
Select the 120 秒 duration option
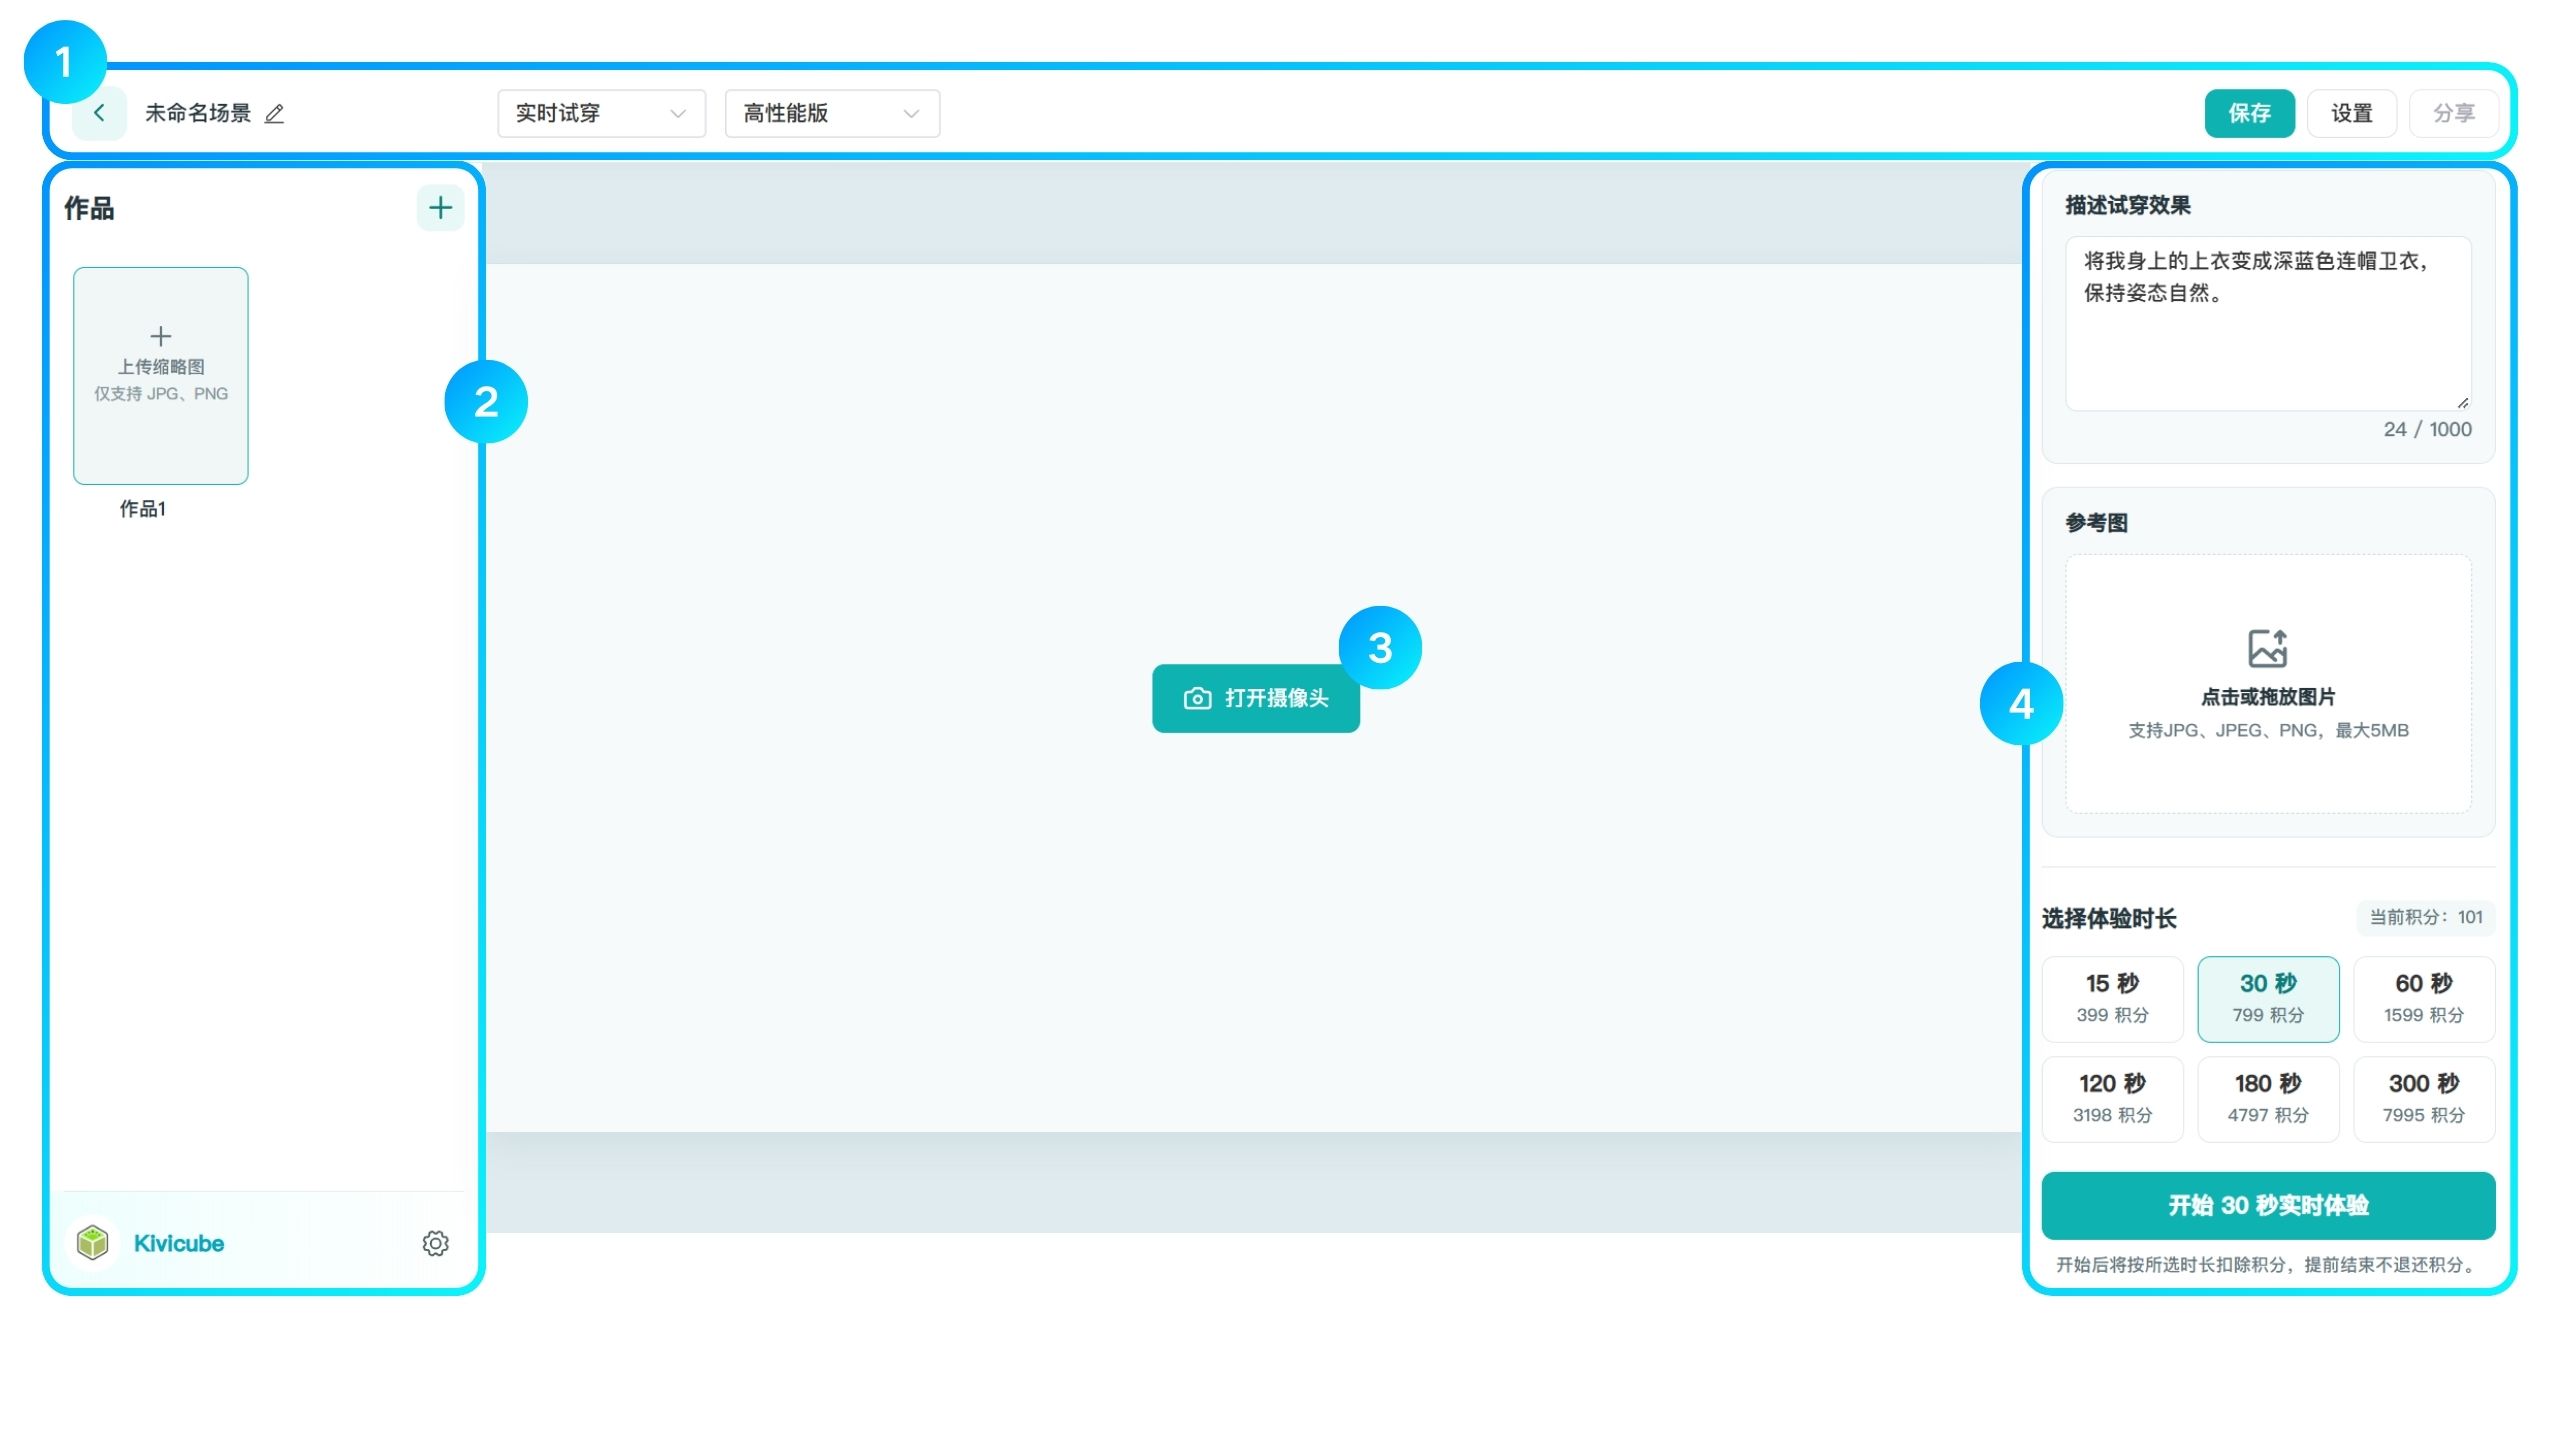point(2112,1098)
